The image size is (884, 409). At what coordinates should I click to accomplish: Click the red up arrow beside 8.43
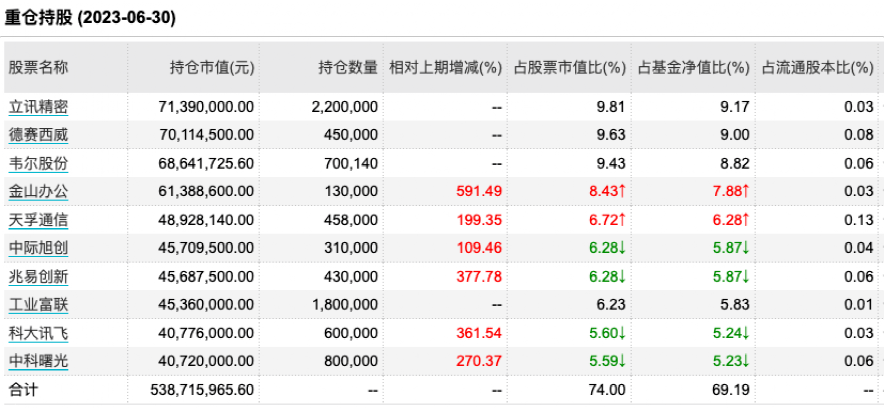(x=621, y=191)
